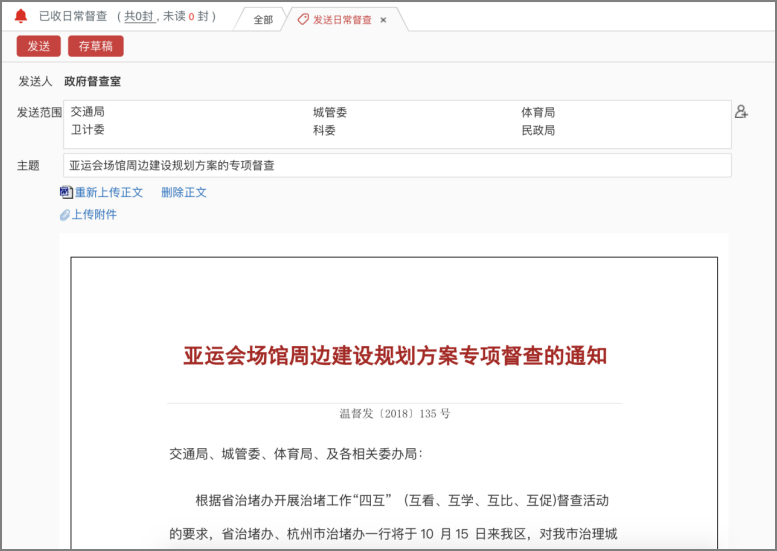Click the 上传附件 link text

pyautogui.click(x=94, y=214)
